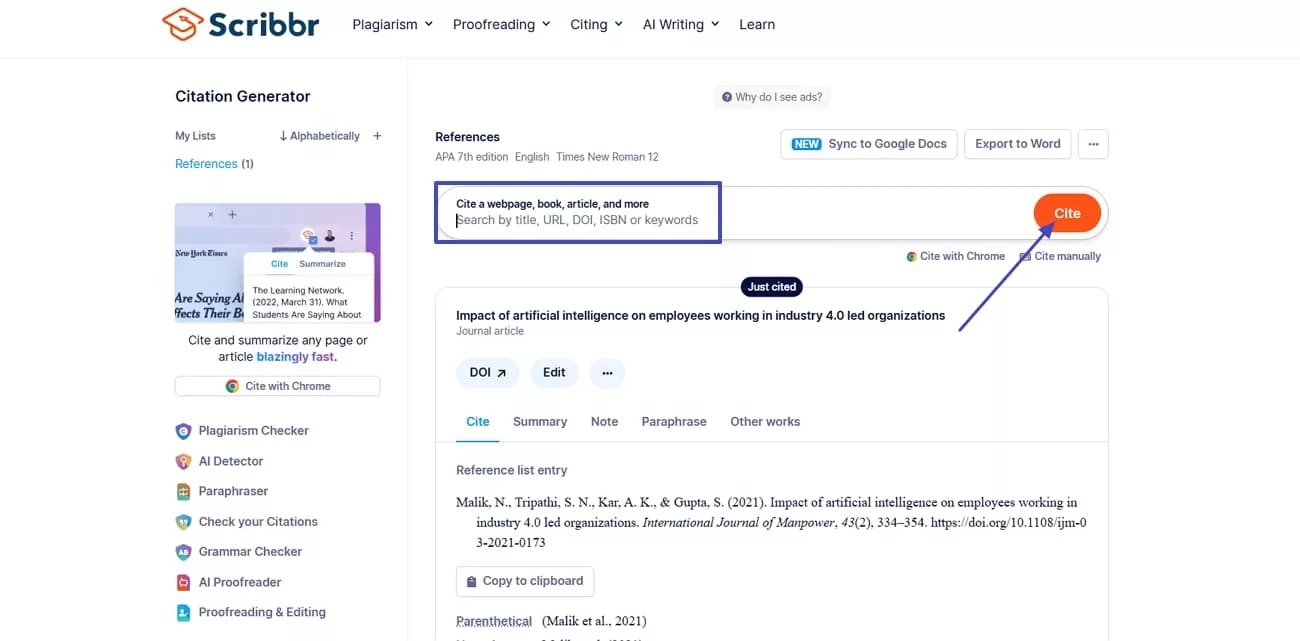Open the reference's three-dot options menu
The height and width of the screenshot is (641, 1300).
pyautogui.click(x=607, y=372)
